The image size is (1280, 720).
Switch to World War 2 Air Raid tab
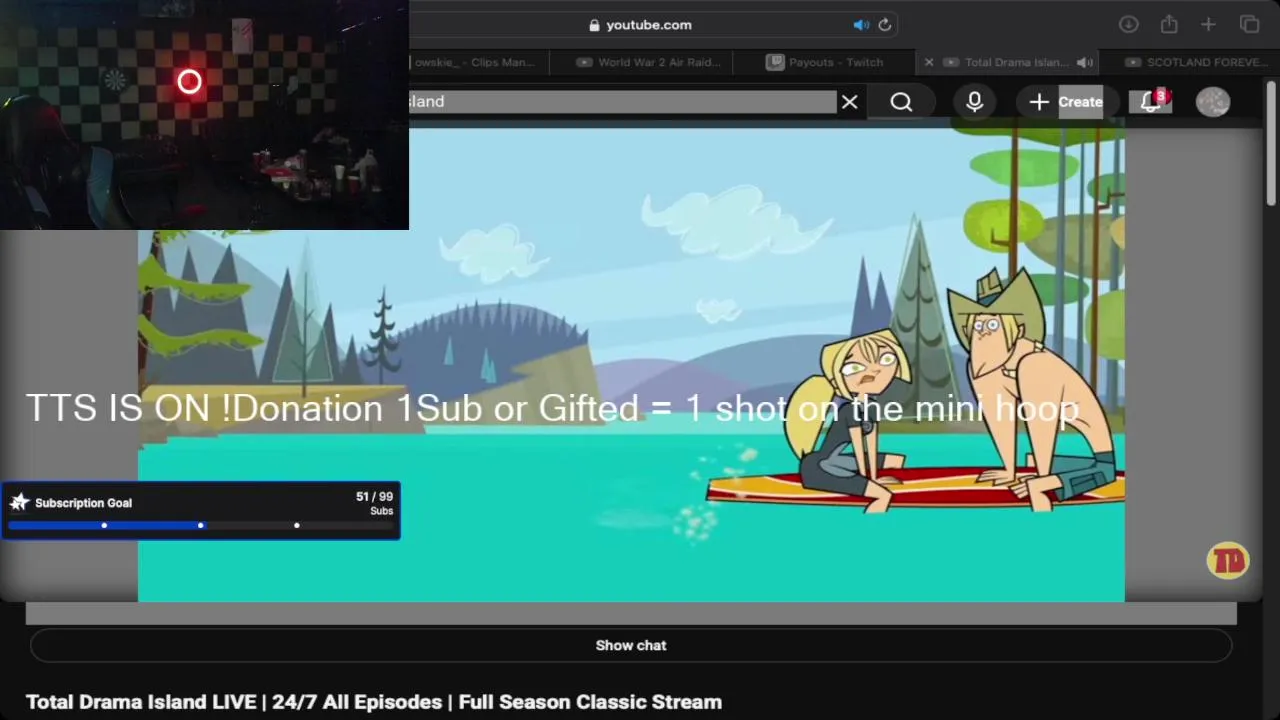point(648,62)
